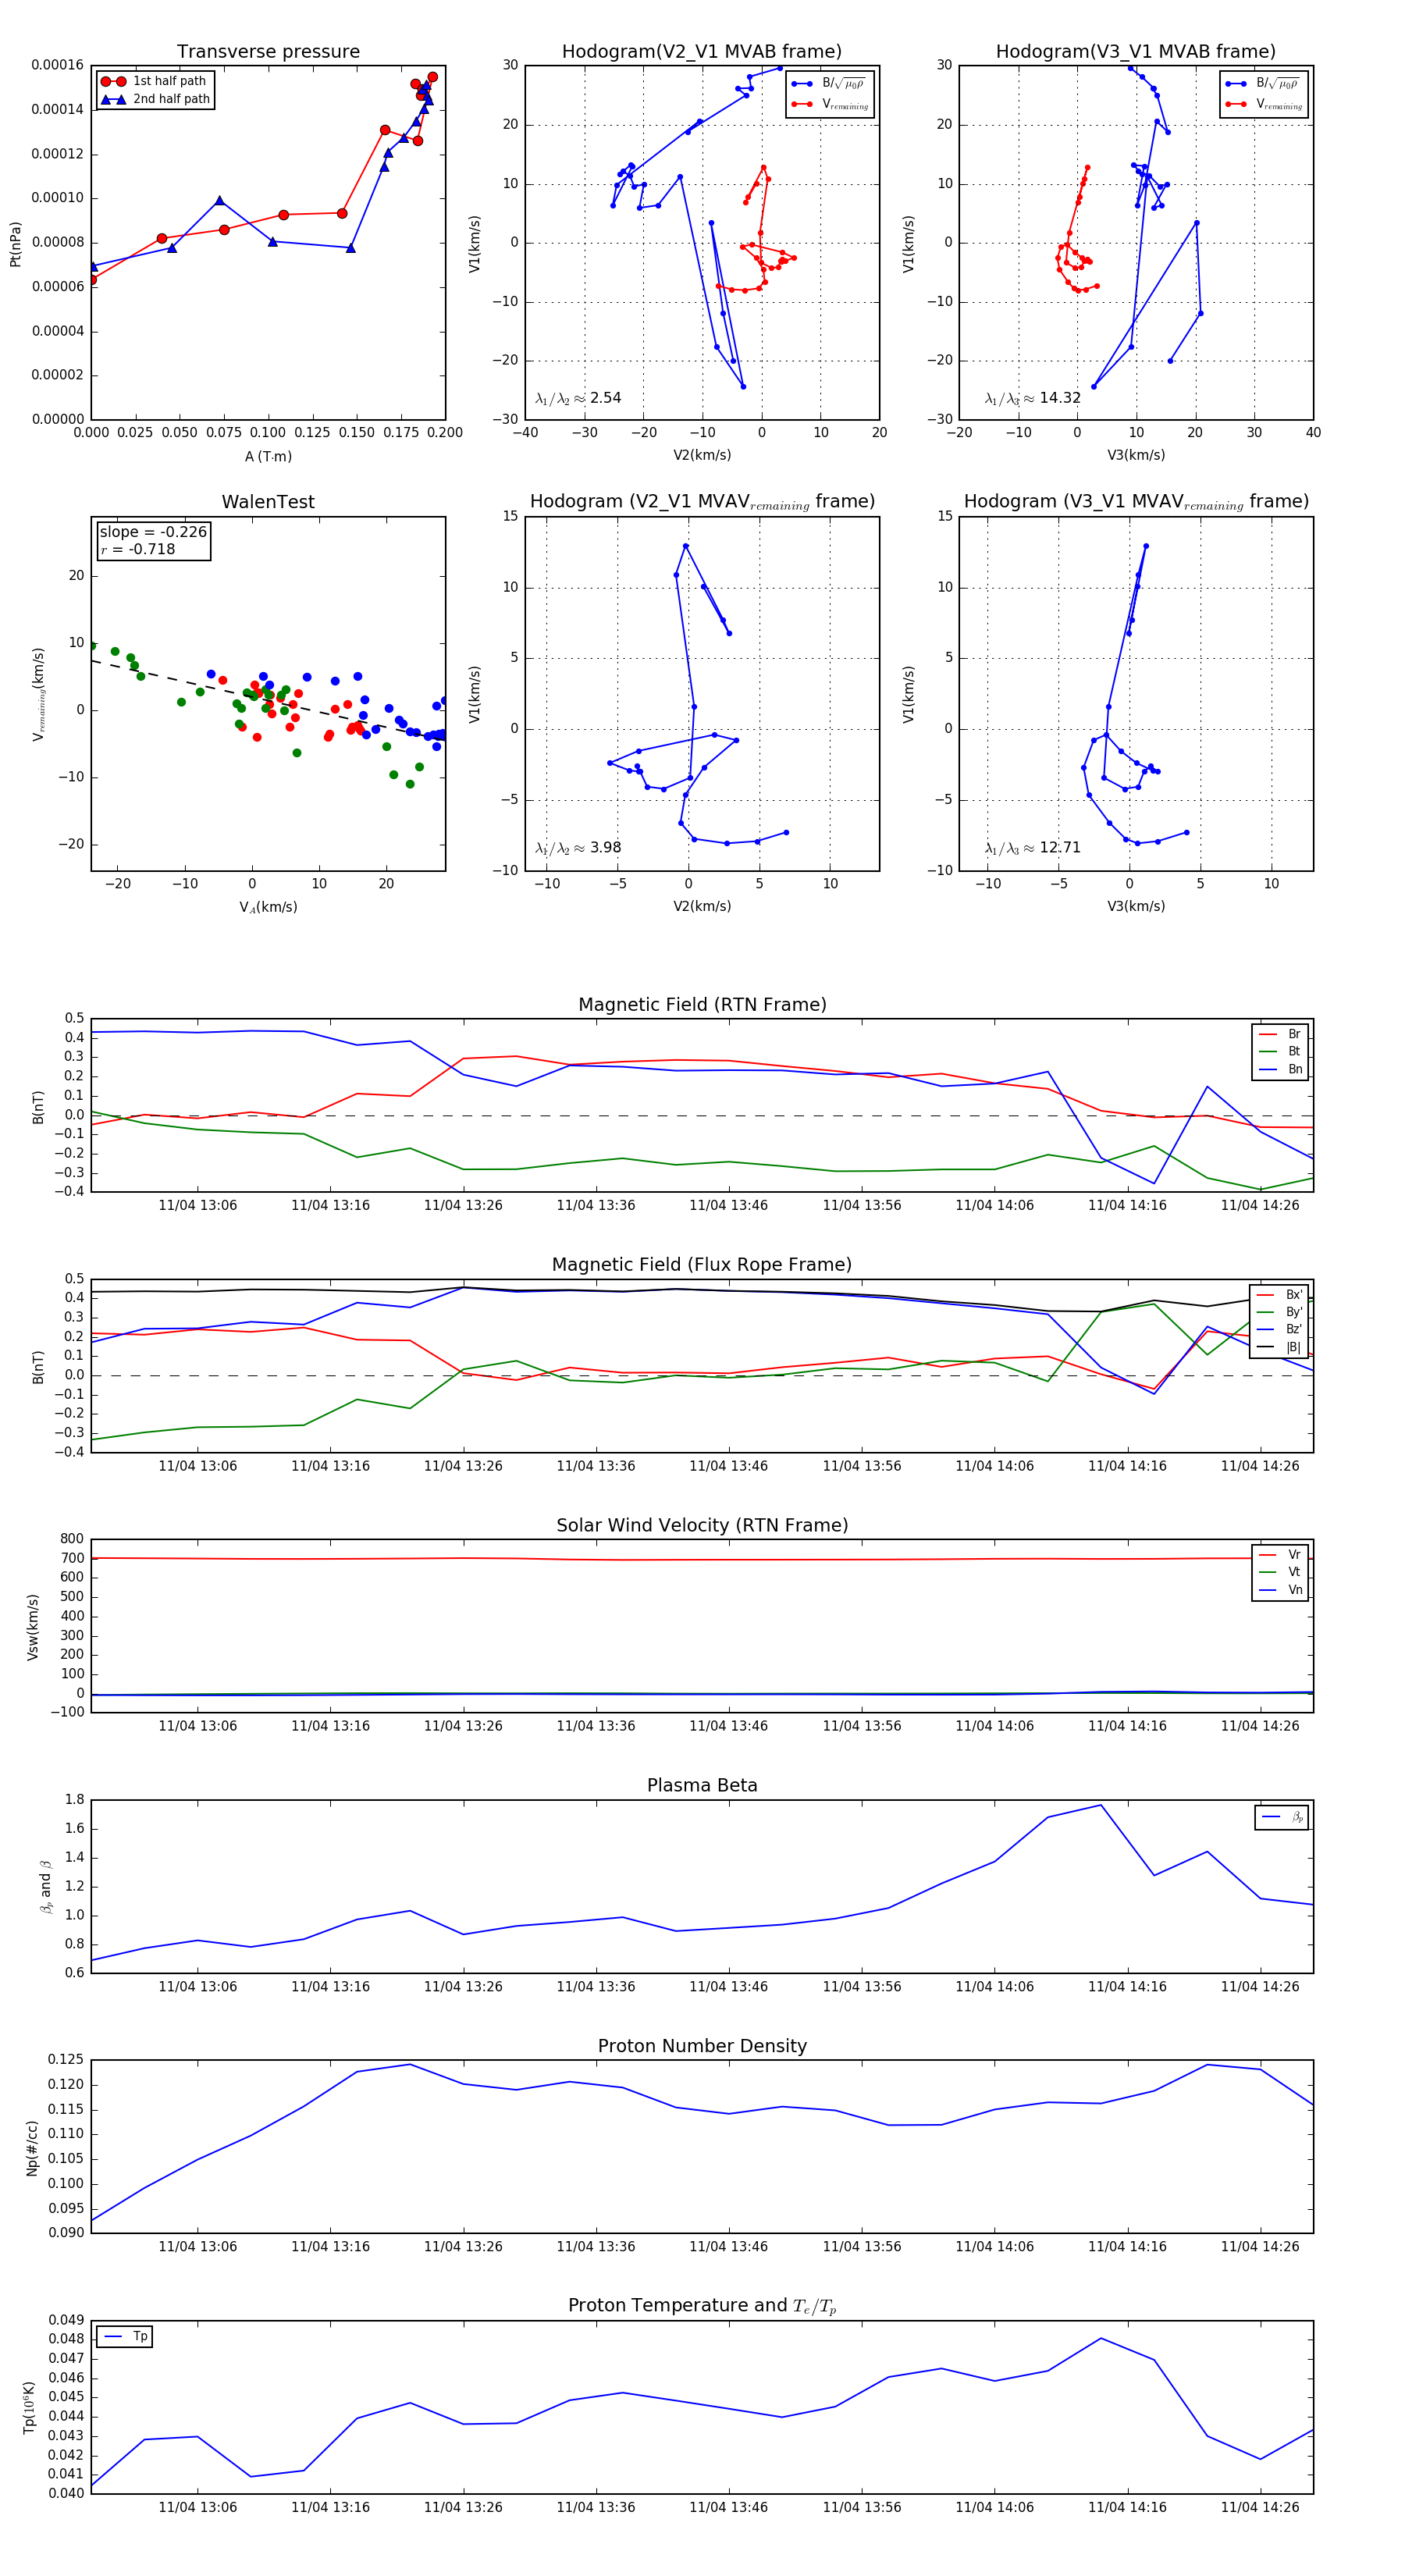Screen dimensions: 1405x2576
Task: Click the 'WalenTest' plot title
Action: (268, 502)
